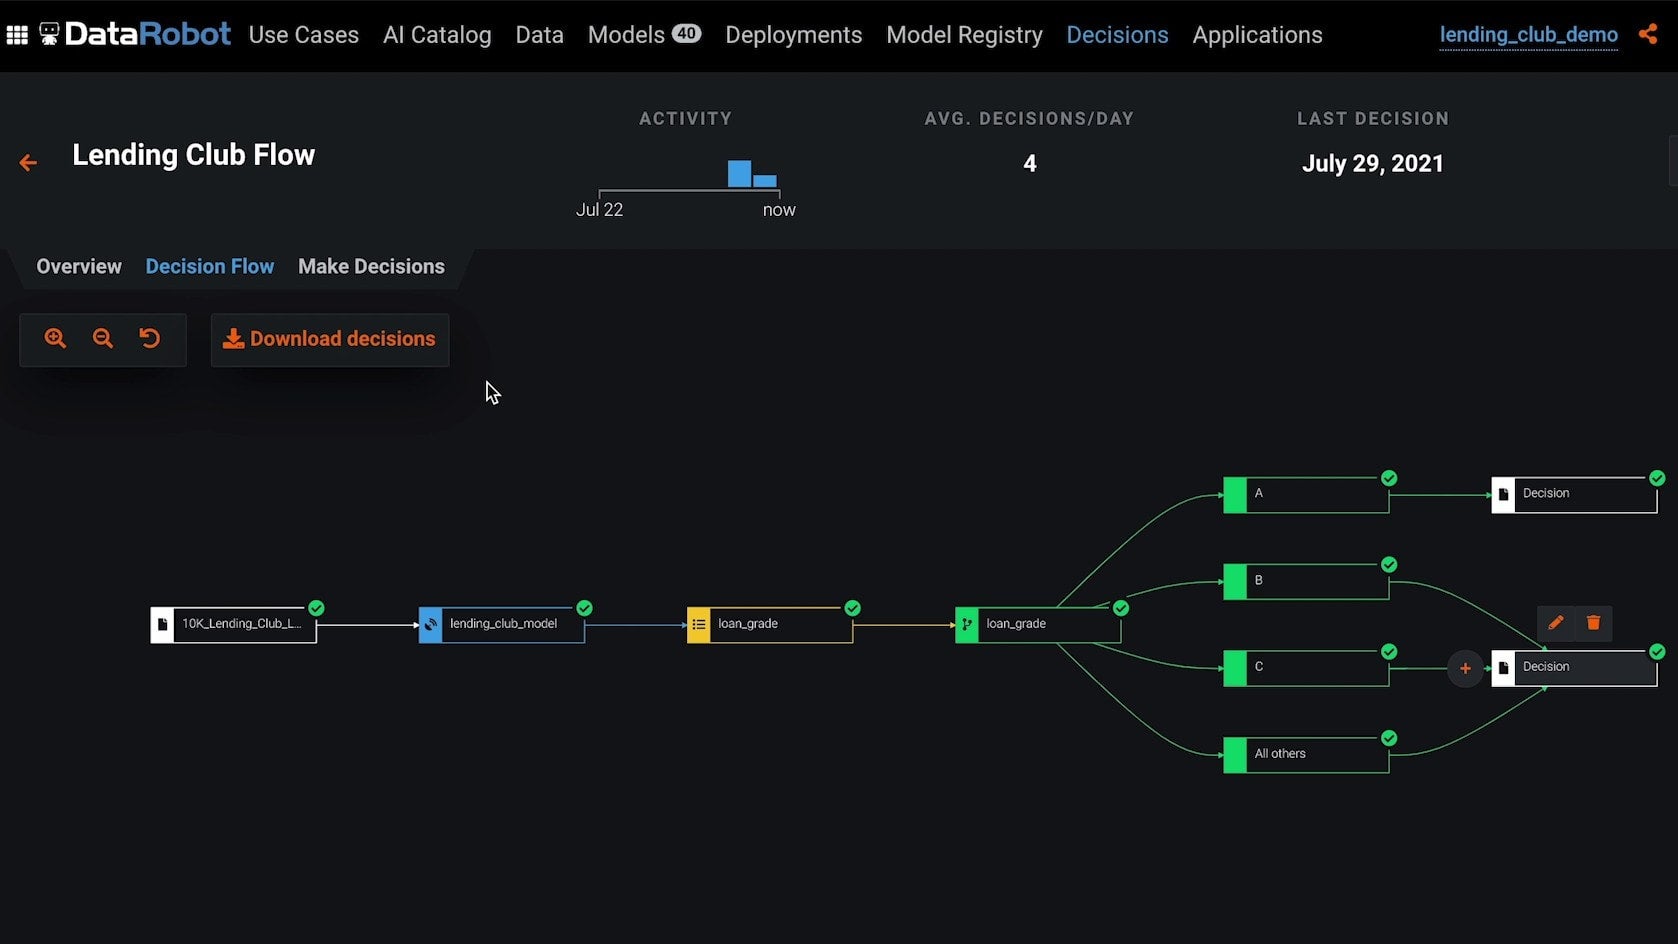Select the node labeled B
This screenshot has width=1678, height=944.
(1306, 582)
